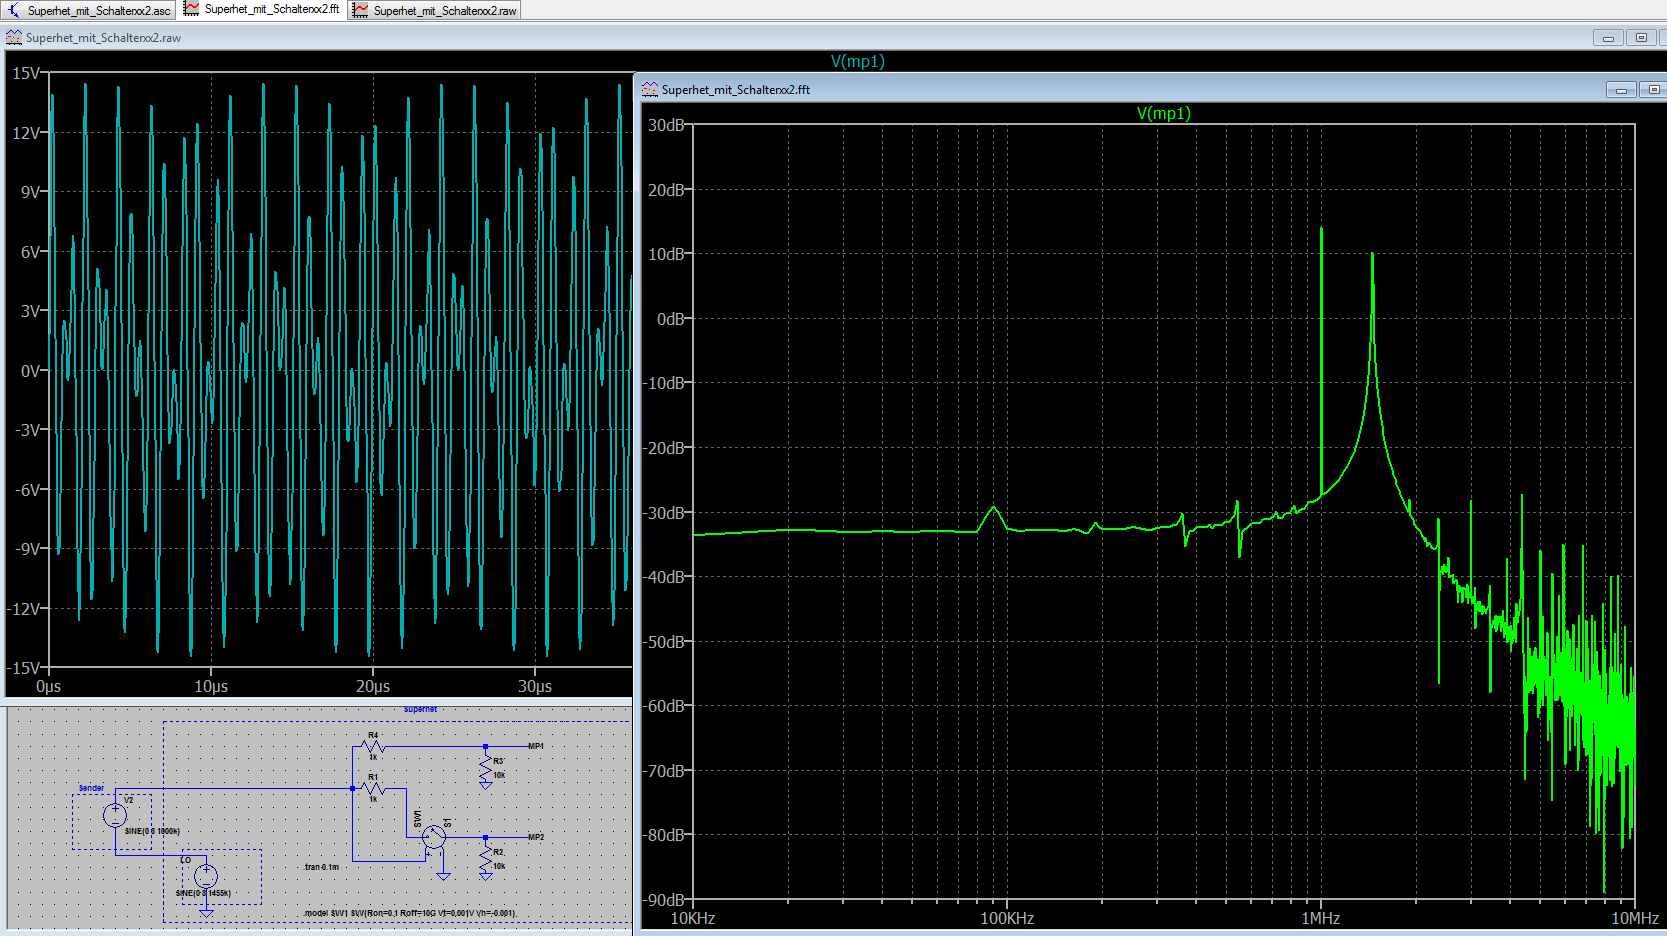This screenshot has width=1667, height=936.
Task: Click the .tran 0.1m directive
Action: [x=321, y=867]
